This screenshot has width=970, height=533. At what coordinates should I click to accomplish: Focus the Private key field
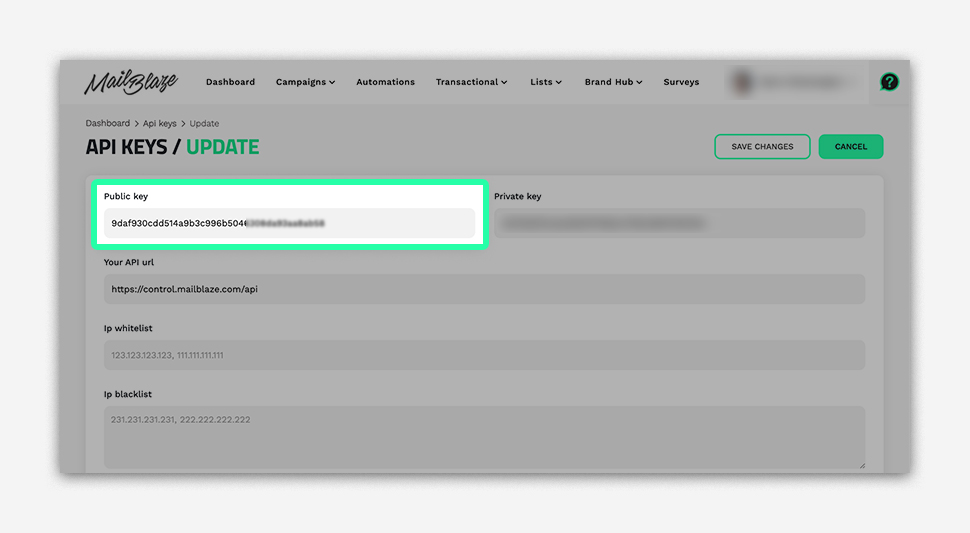coord(678,223)
